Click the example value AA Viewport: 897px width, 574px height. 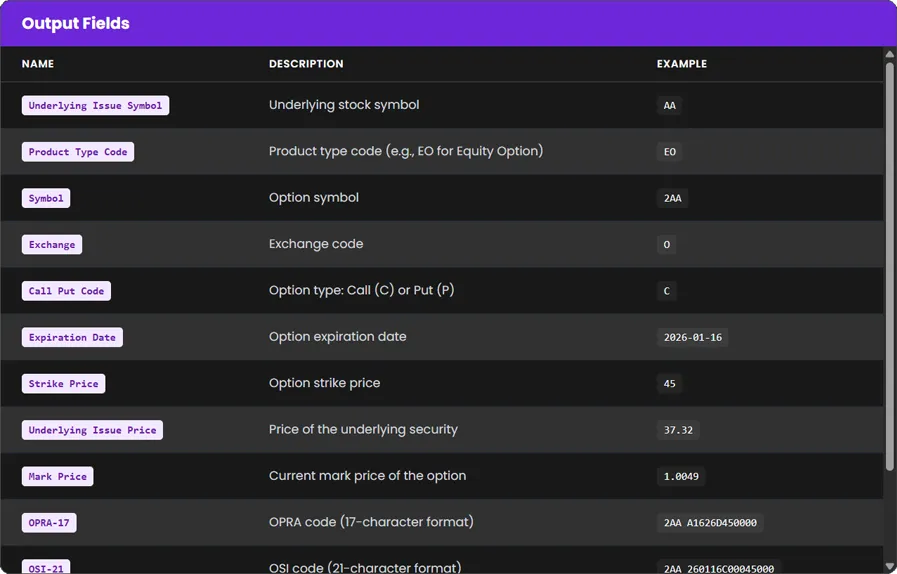pos(669,105)
